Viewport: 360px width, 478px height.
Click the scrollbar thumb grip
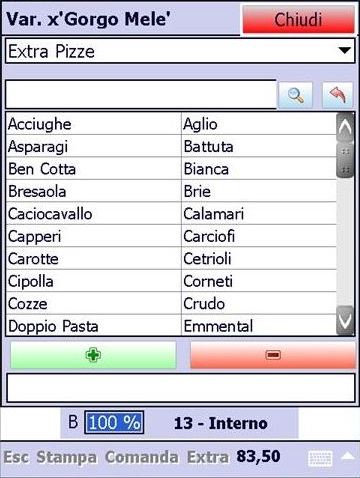tap(345, 161)
